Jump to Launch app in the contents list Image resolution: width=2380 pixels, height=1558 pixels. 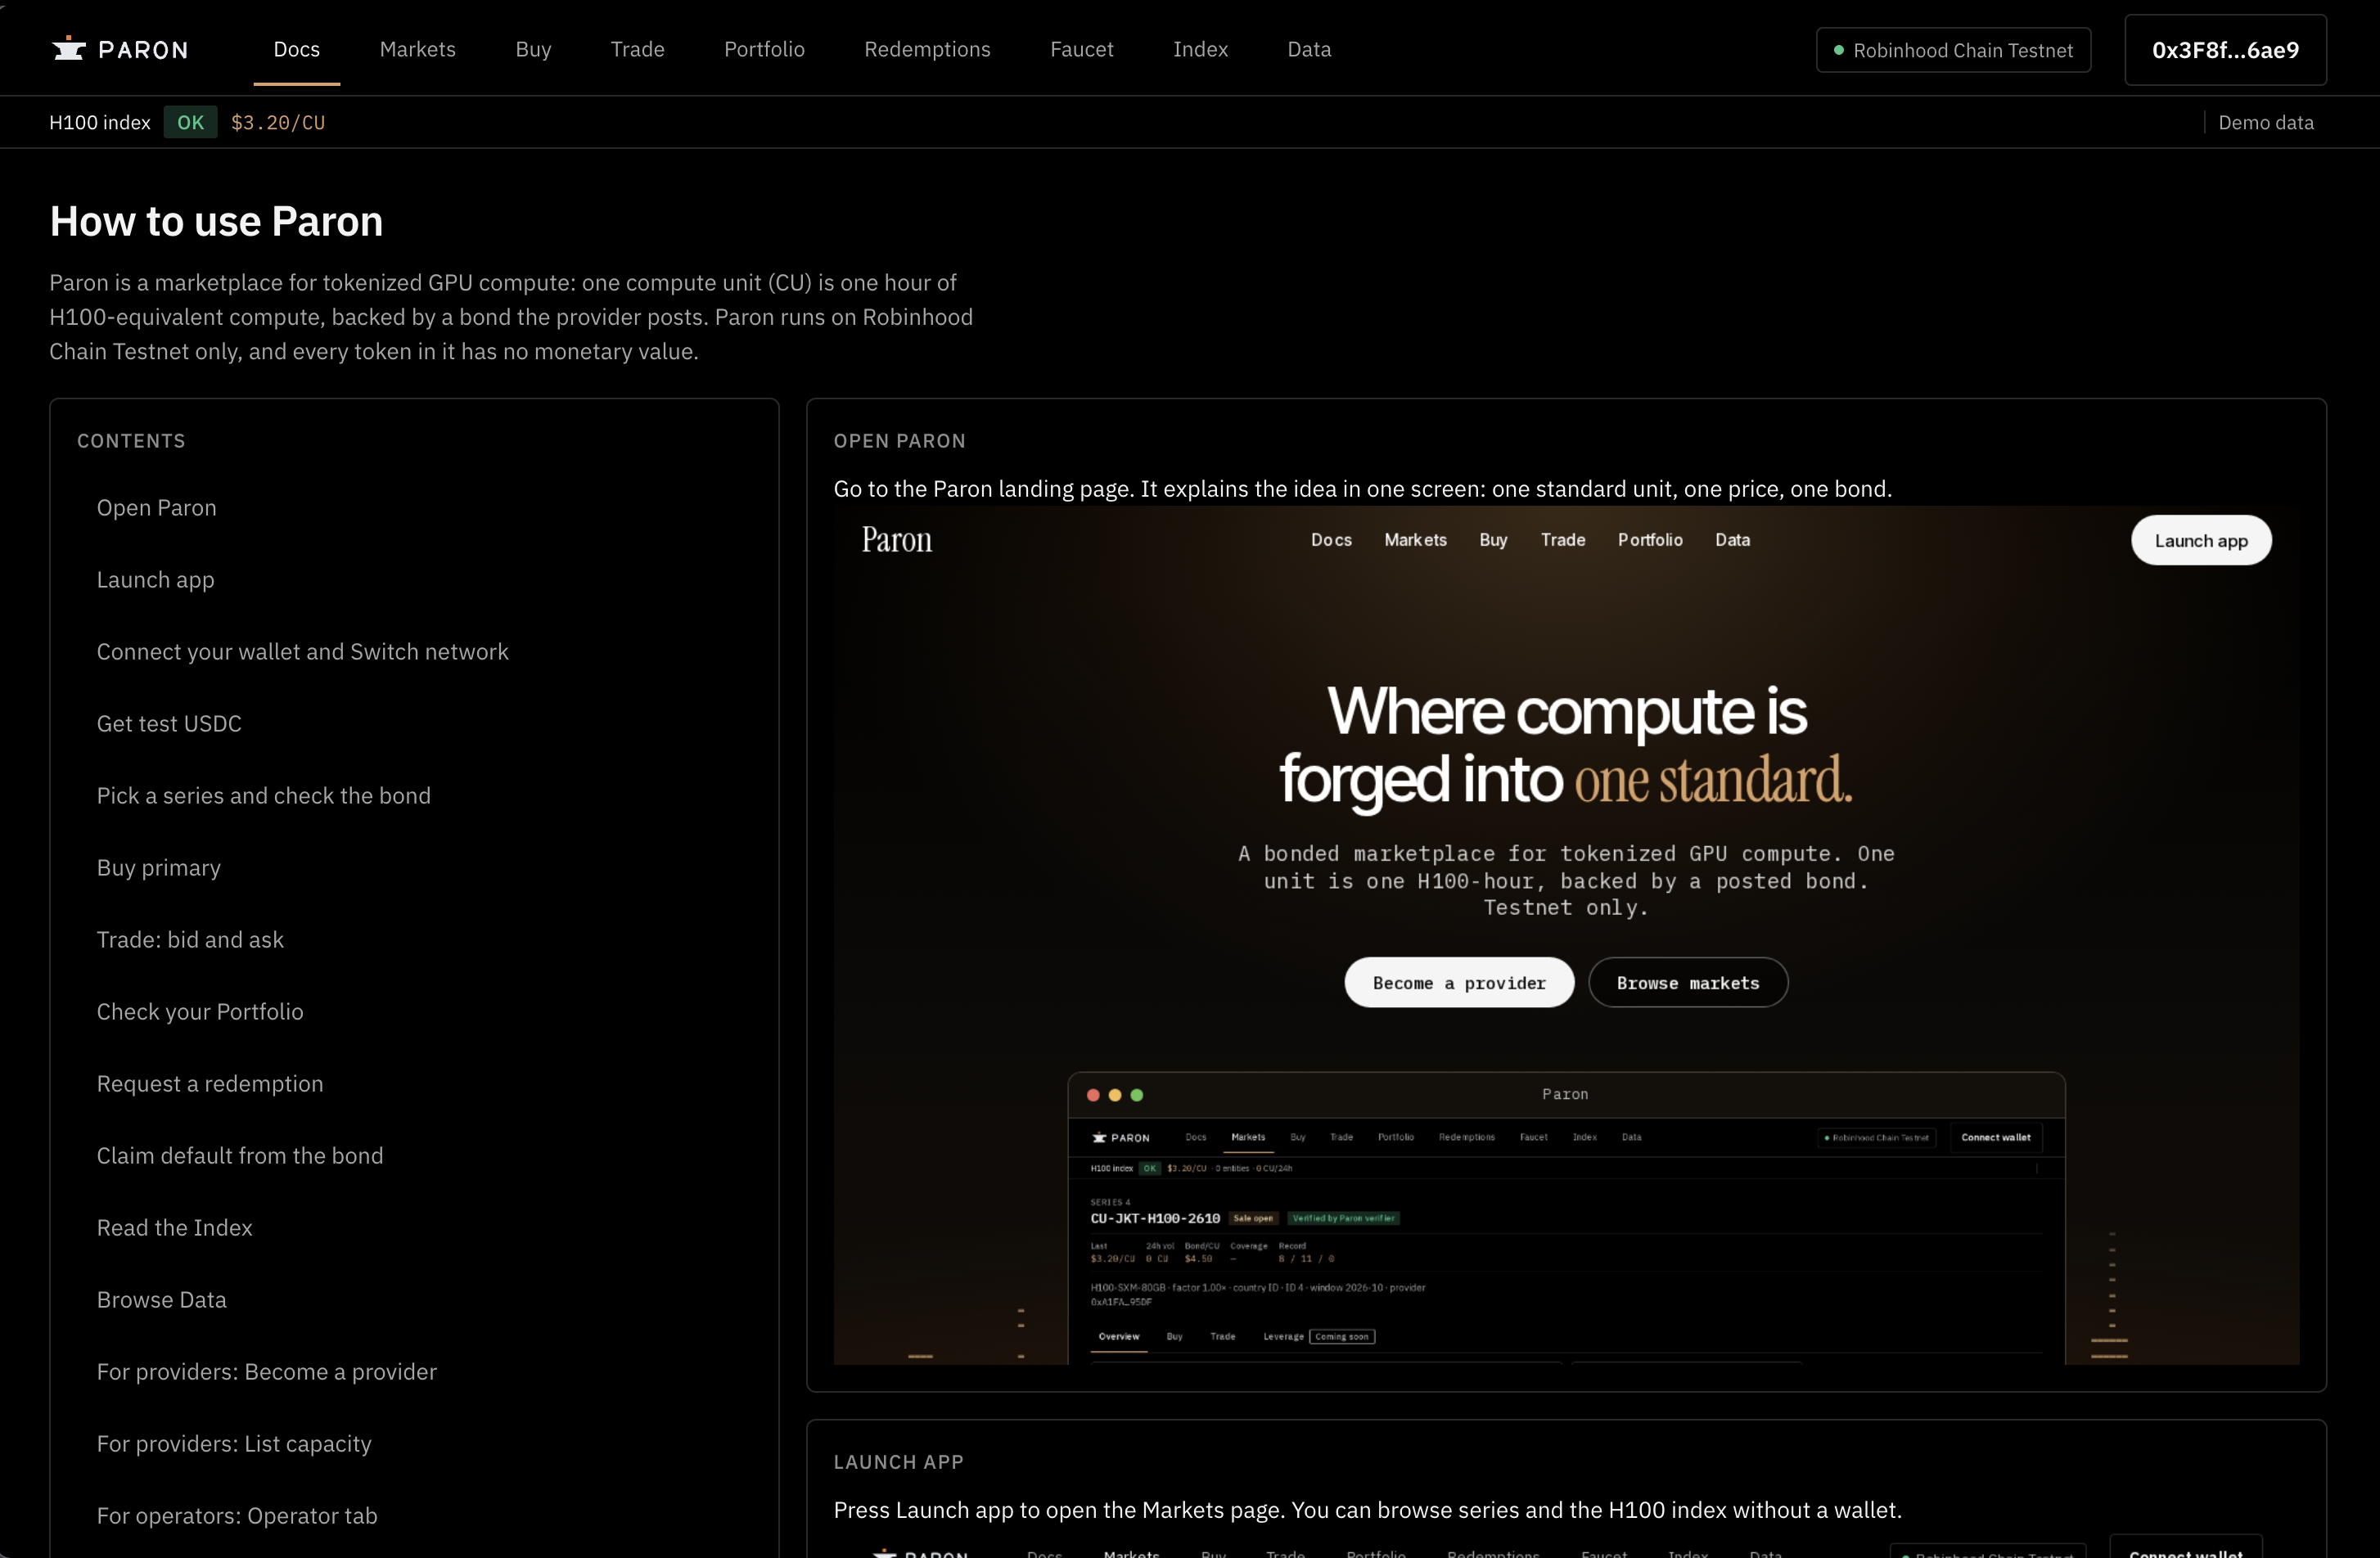(155, 580)
